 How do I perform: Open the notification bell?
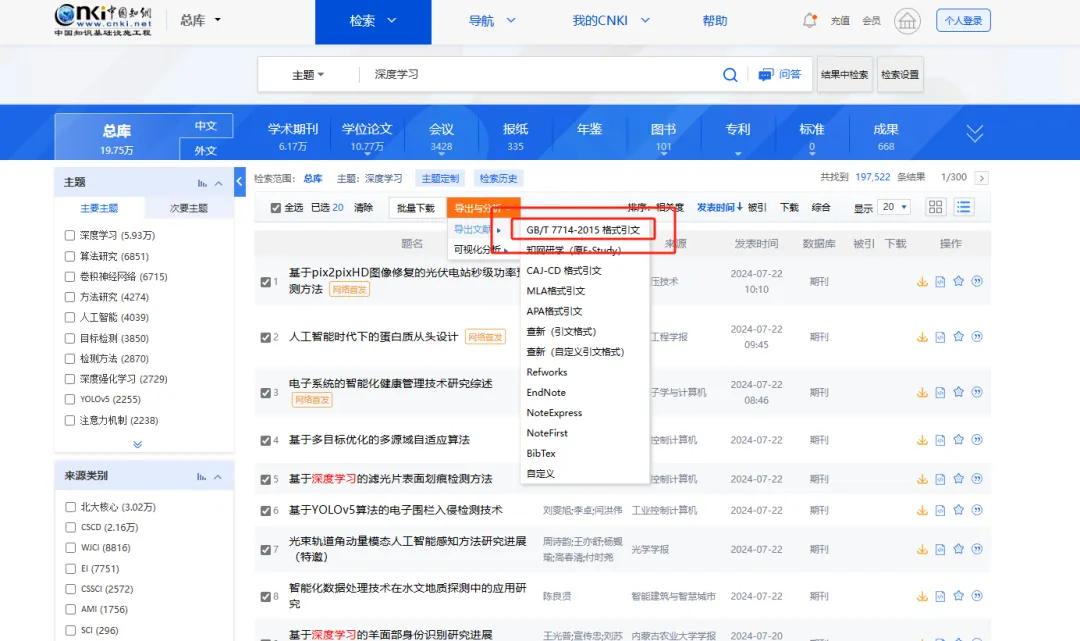point(809,21)
